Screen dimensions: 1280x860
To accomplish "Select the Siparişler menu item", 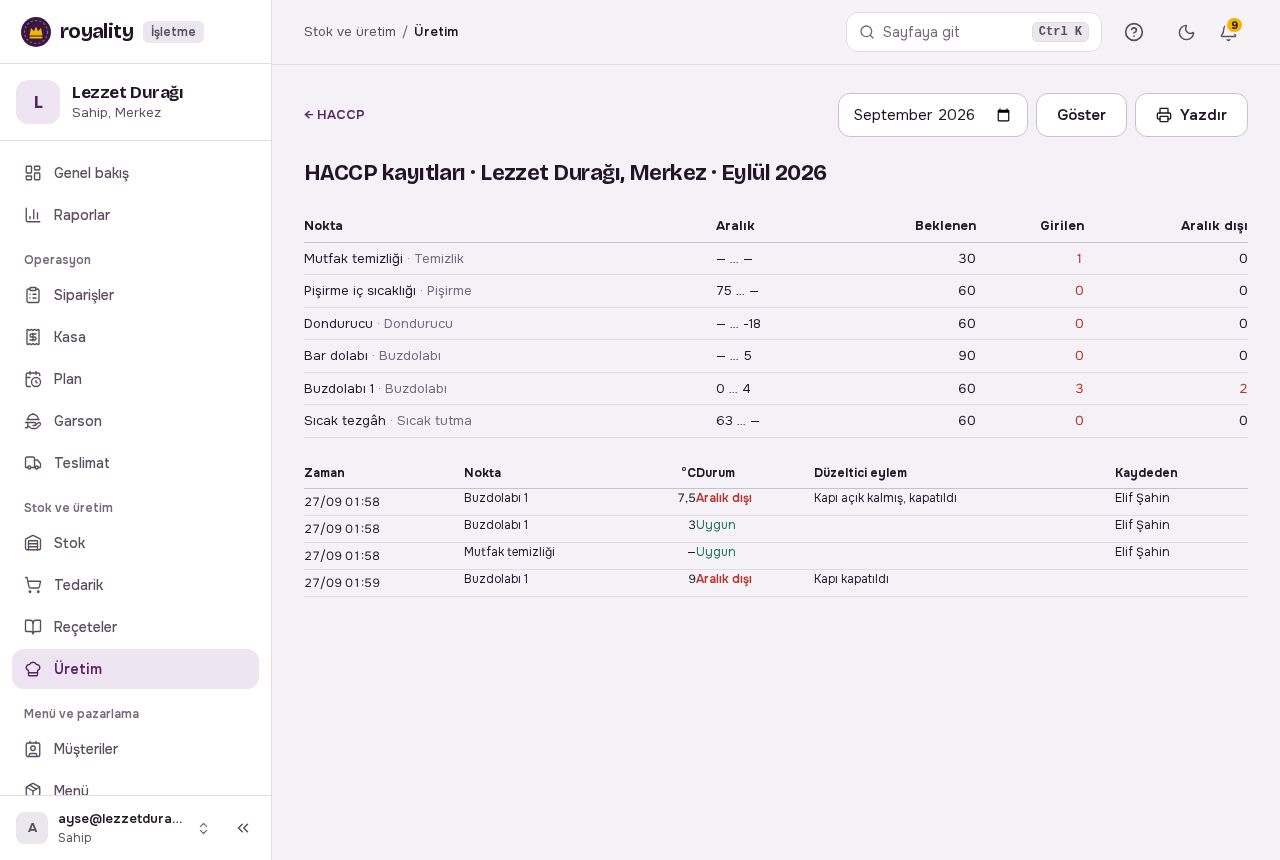I will coord(135,295).
